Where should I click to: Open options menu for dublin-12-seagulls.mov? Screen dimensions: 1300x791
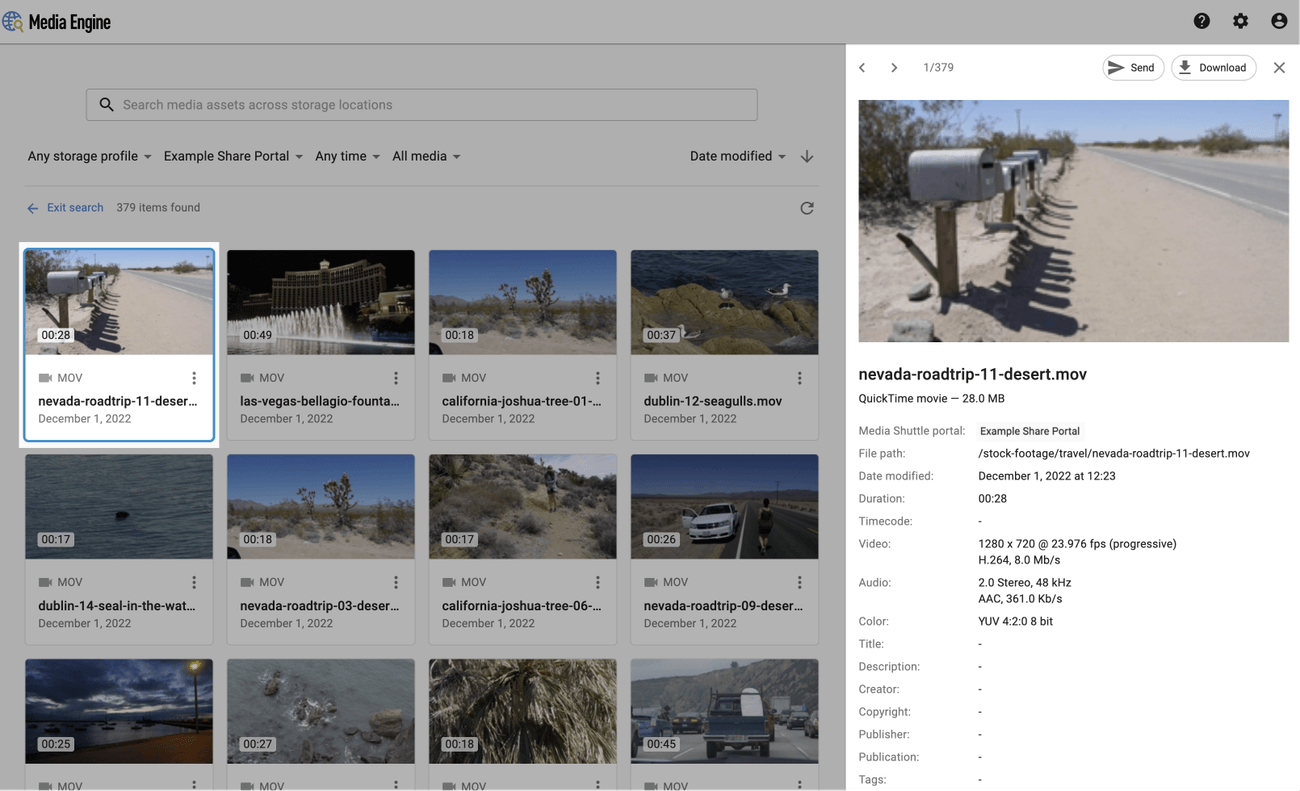coord(799,378)
